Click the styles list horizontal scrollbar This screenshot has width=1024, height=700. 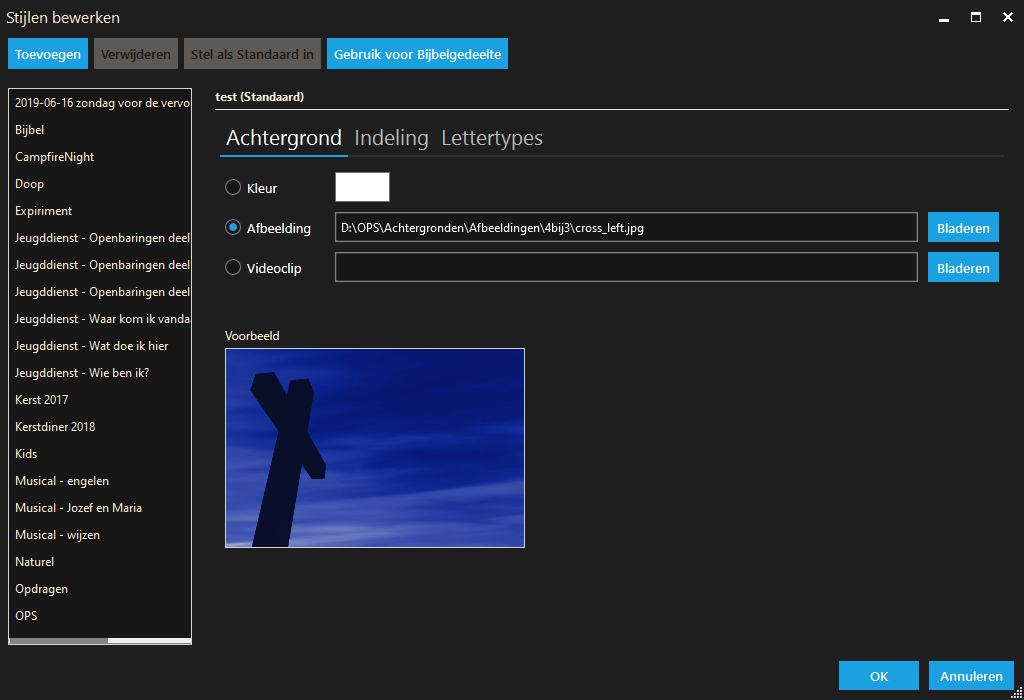(100, 641)
